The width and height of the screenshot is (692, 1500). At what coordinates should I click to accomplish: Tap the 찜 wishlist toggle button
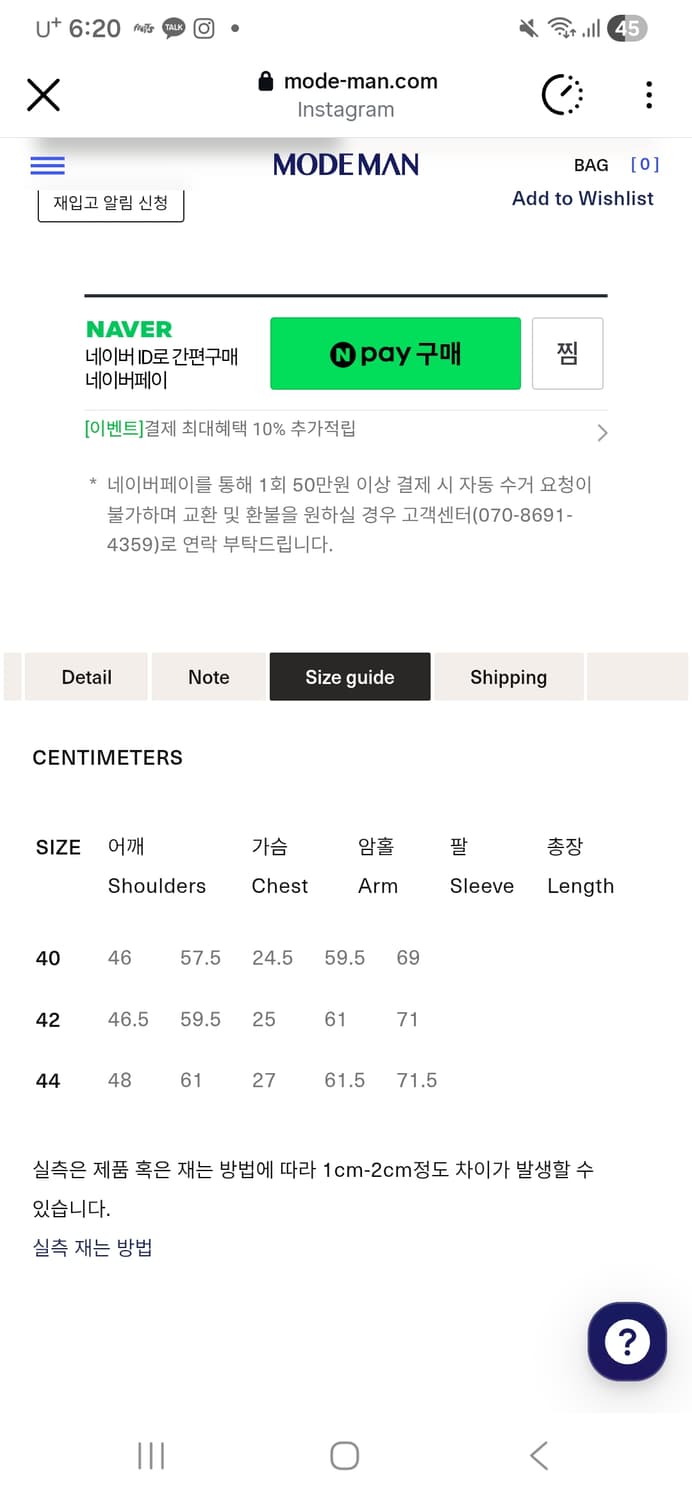[x=567, y=353]
